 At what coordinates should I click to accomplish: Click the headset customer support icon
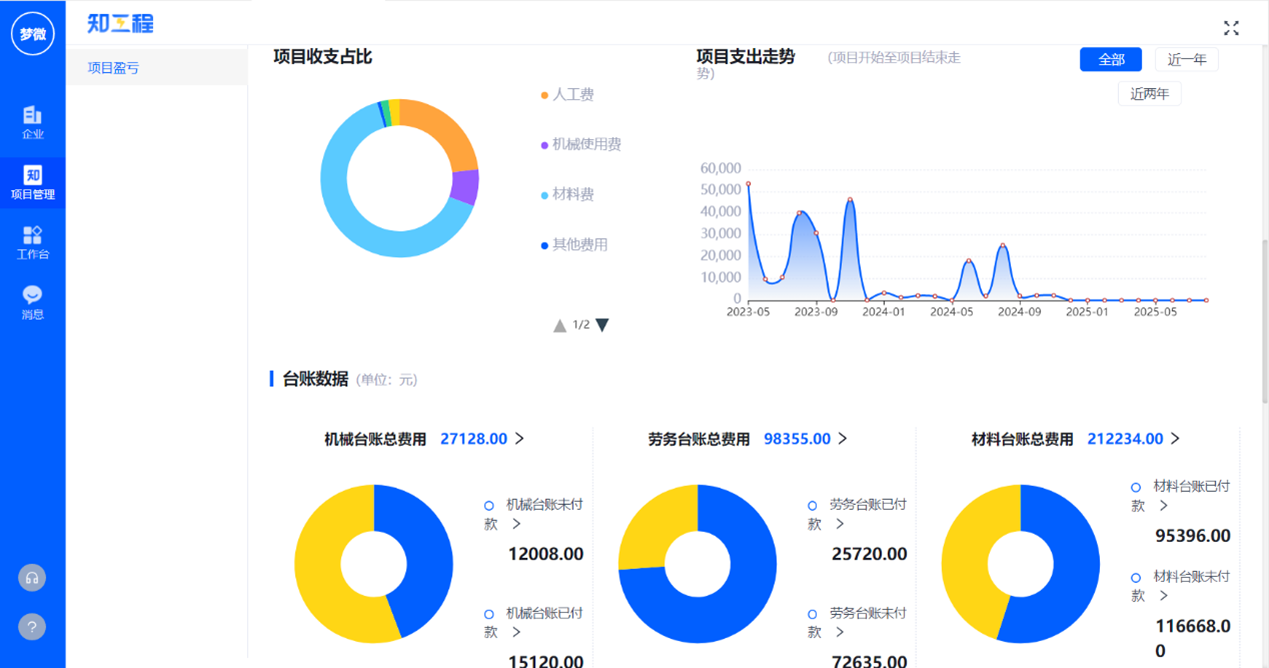point(32,578)
